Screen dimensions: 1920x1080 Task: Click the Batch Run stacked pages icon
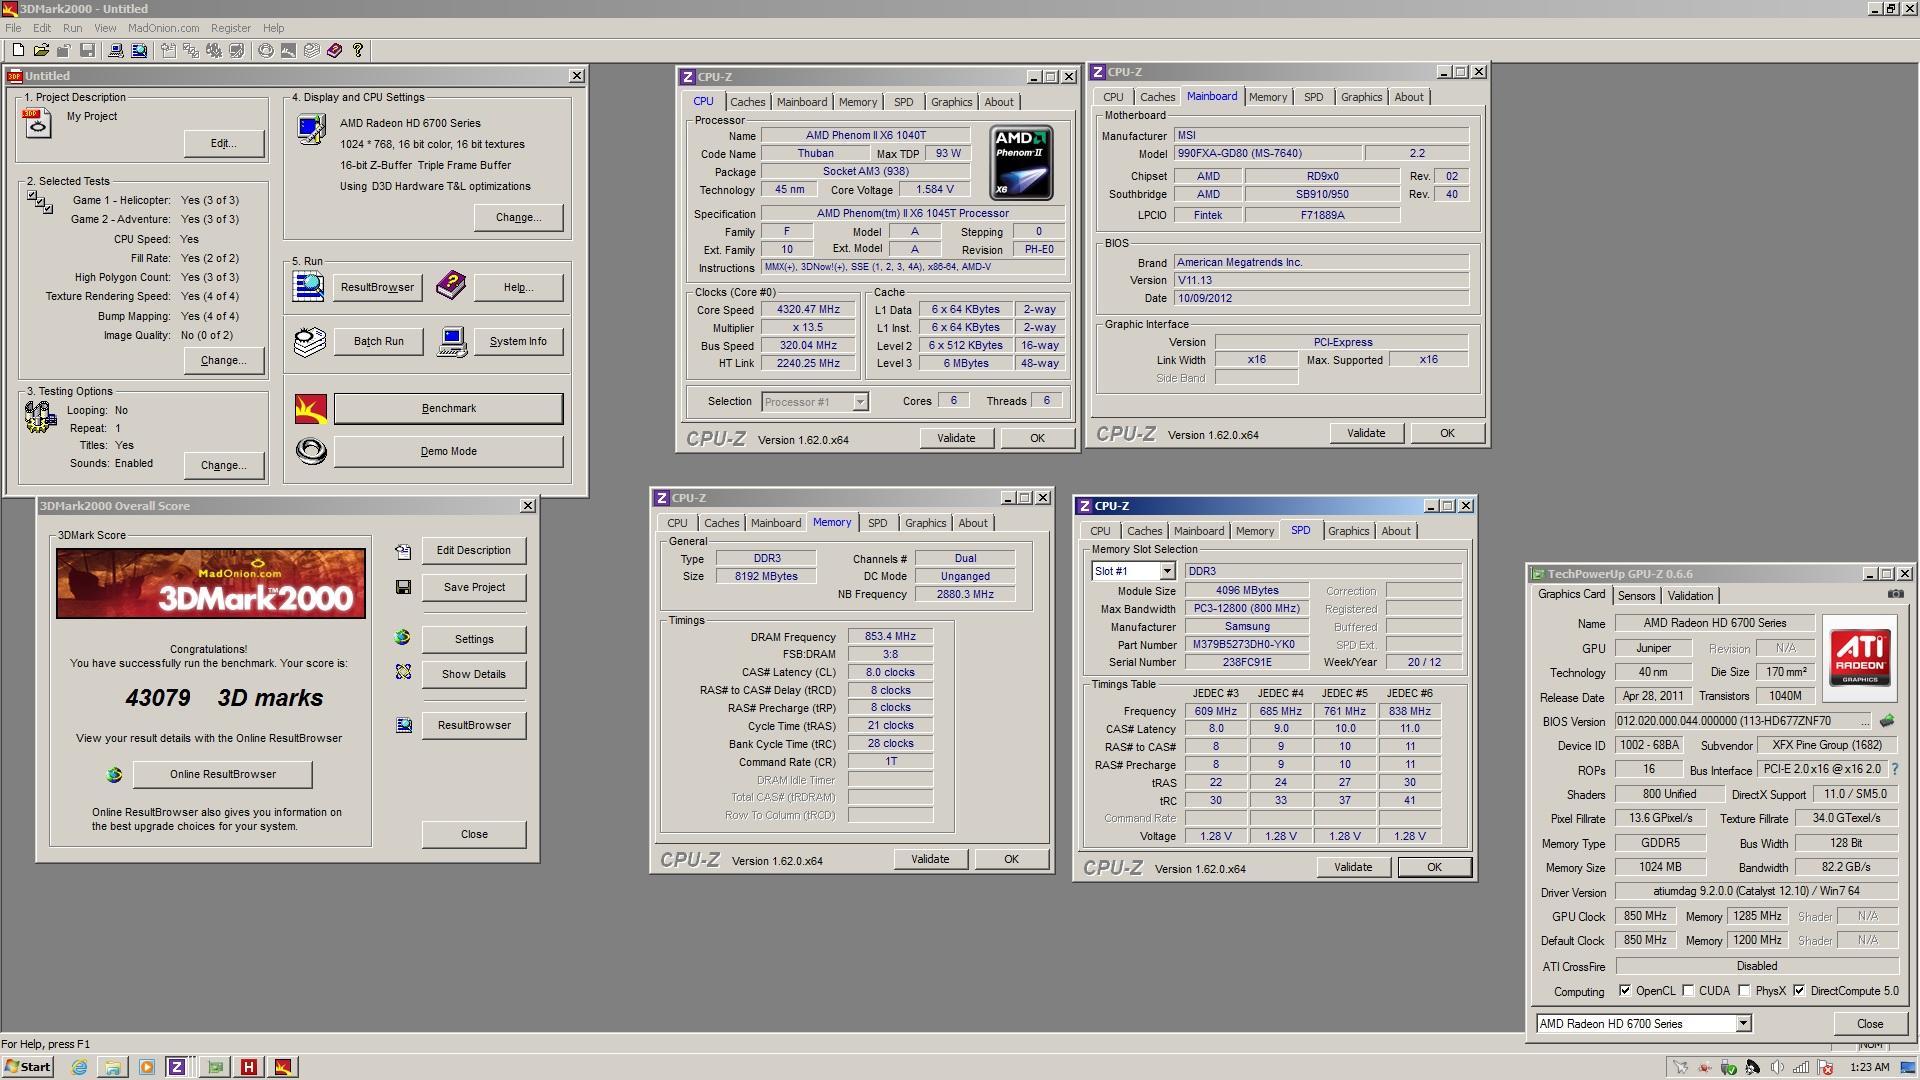310,341
